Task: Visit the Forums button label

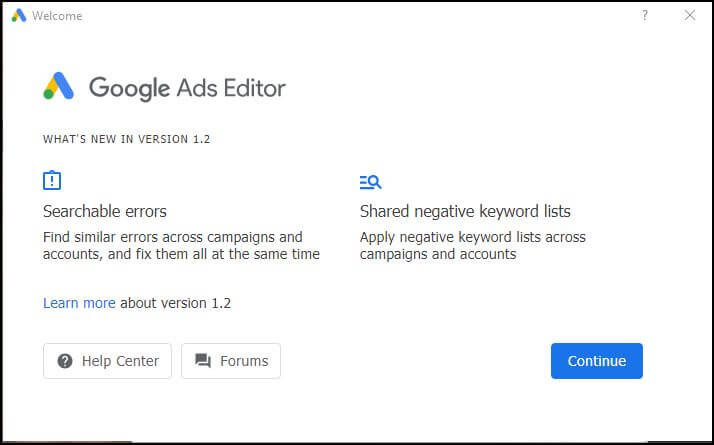Action: click(x=244, y=361)
